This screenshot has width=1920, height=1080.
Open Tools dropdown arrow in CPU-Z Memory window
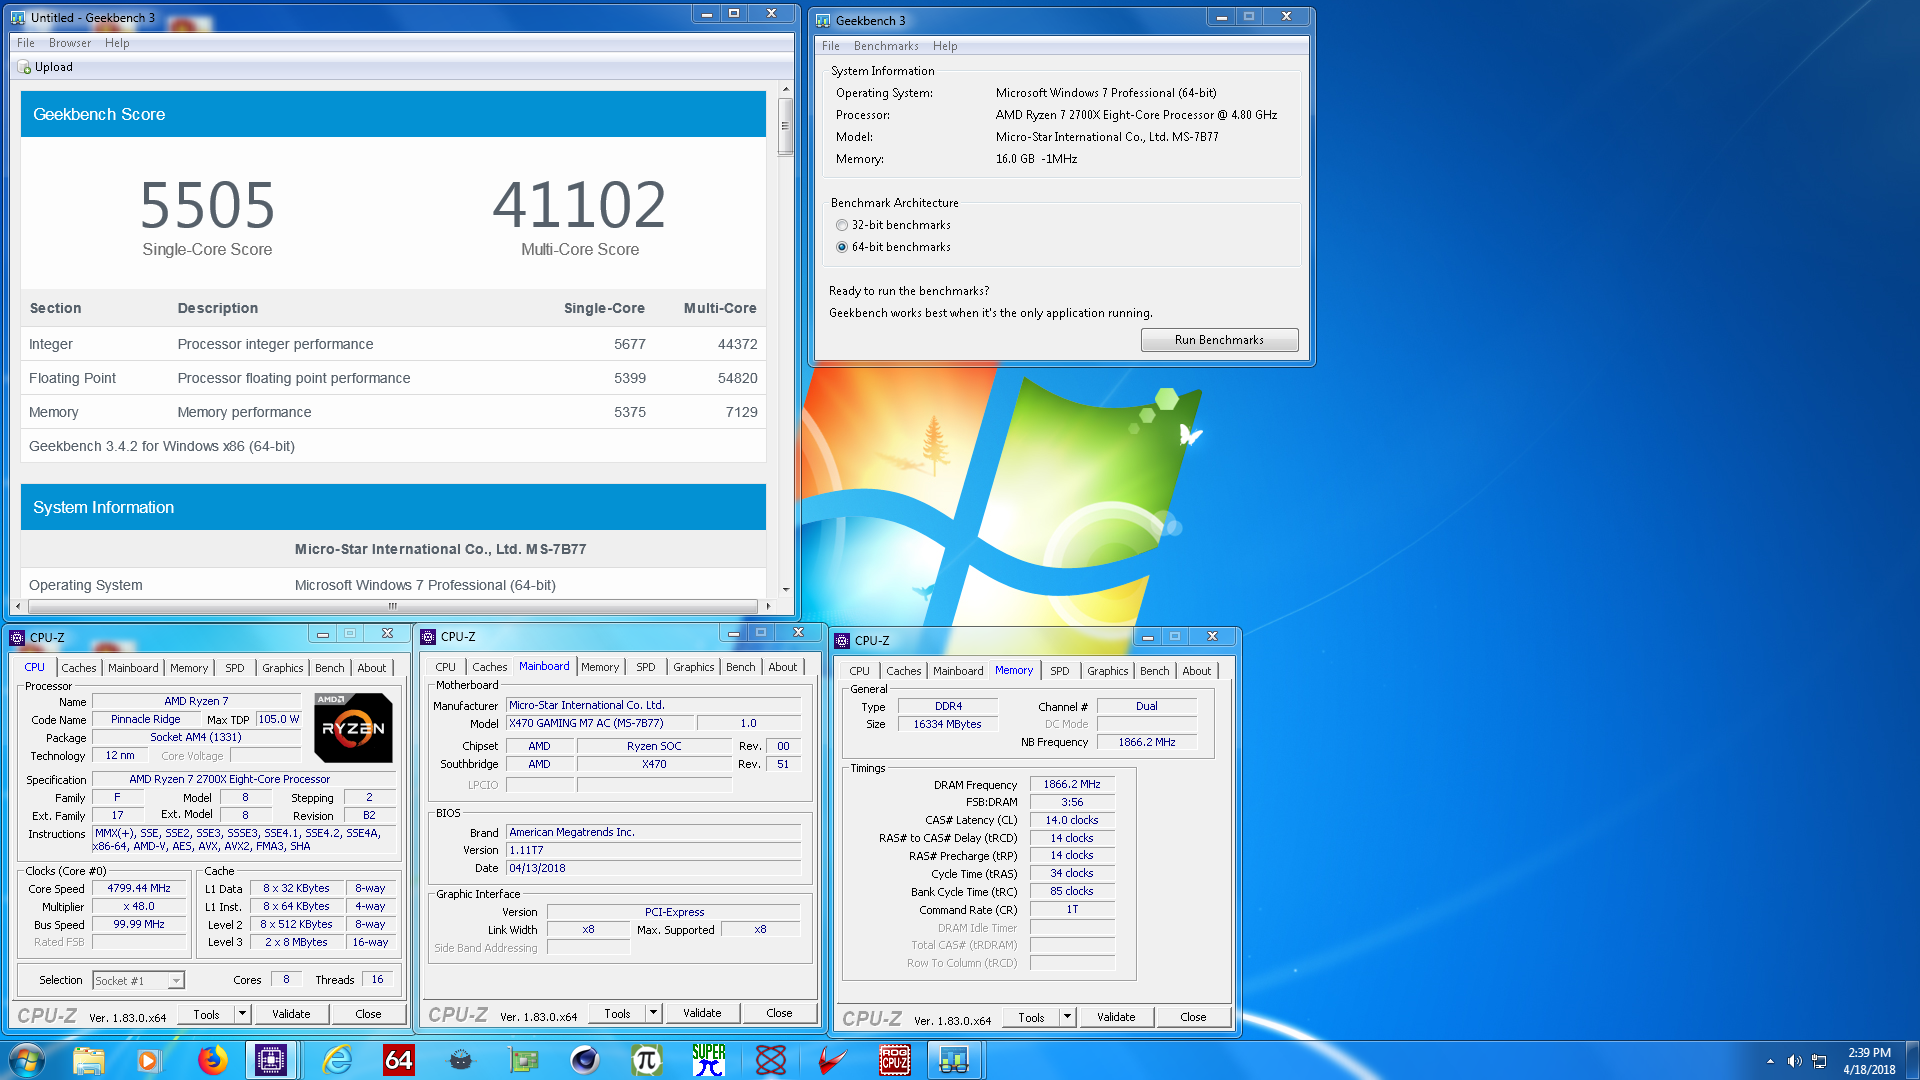(1067, 1017)
